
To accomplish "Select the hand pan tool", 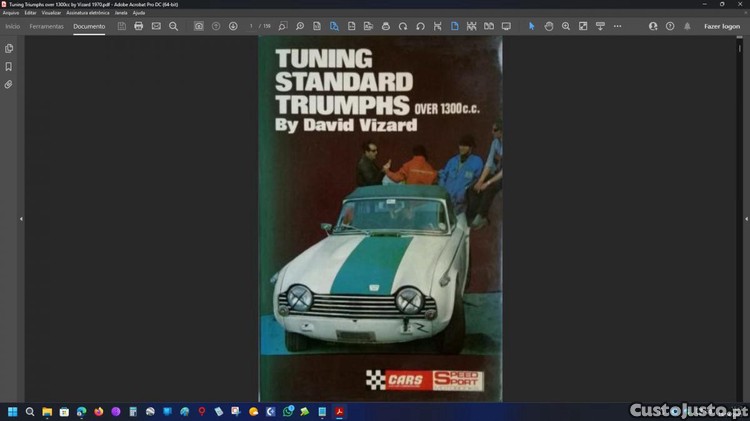I will (549, 26).
